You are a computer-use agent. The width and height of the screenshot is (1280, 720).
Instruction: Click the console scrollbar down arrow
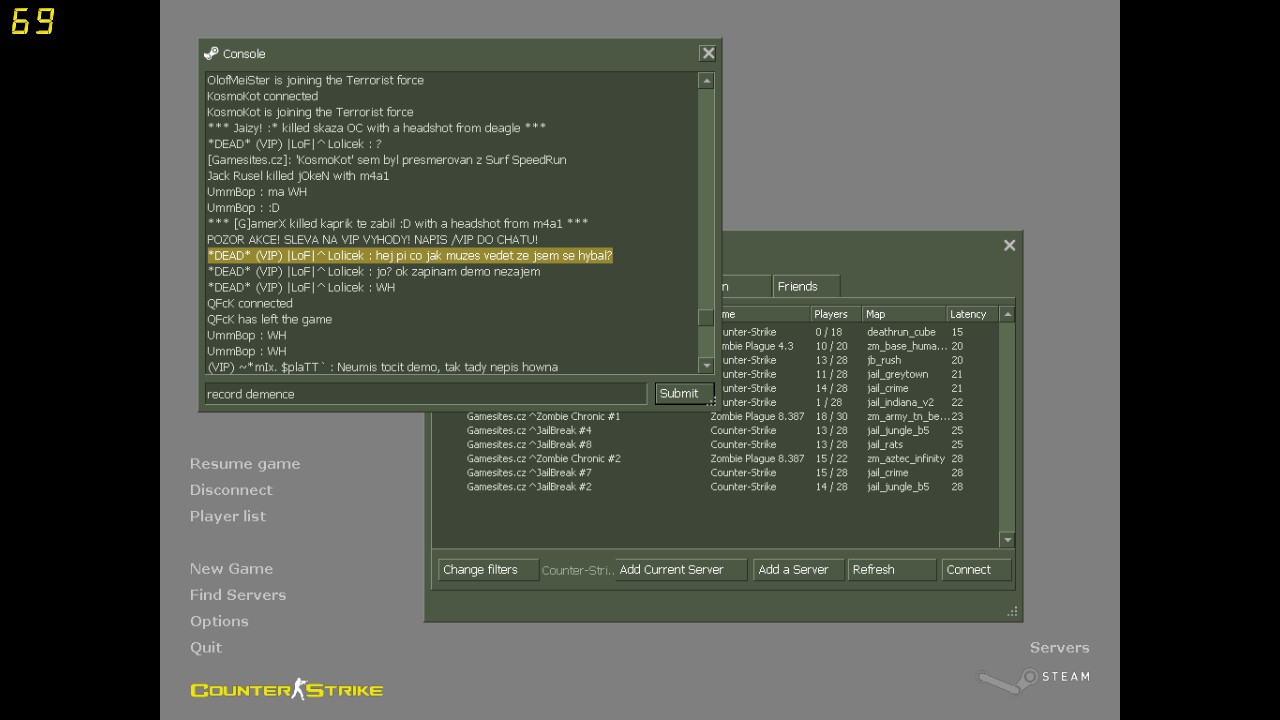pyautogui.click(x=706, y=365)
